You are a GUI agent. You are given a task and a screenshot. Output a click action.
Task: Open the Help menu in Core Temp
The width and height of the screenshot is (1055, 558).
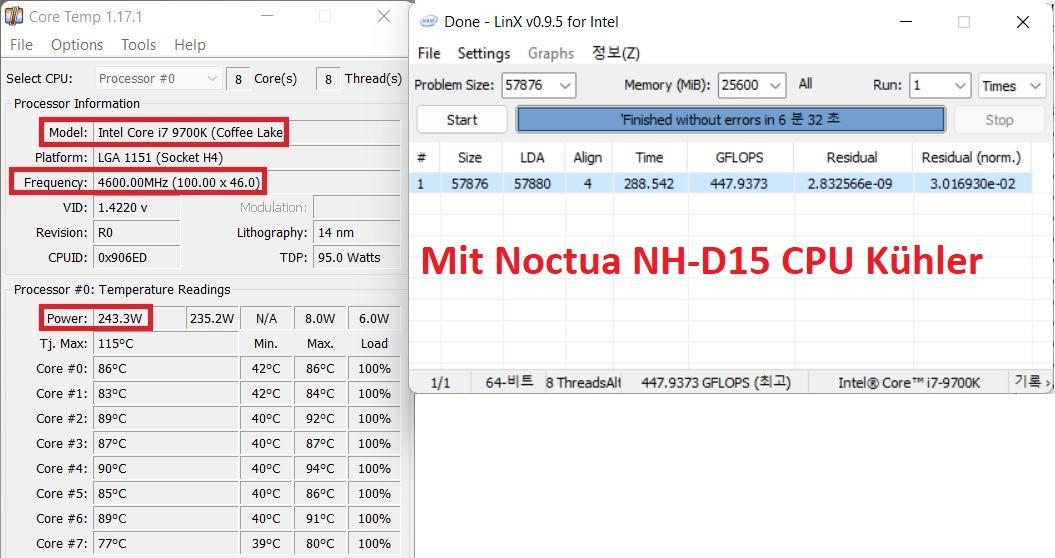coord(190,44)
